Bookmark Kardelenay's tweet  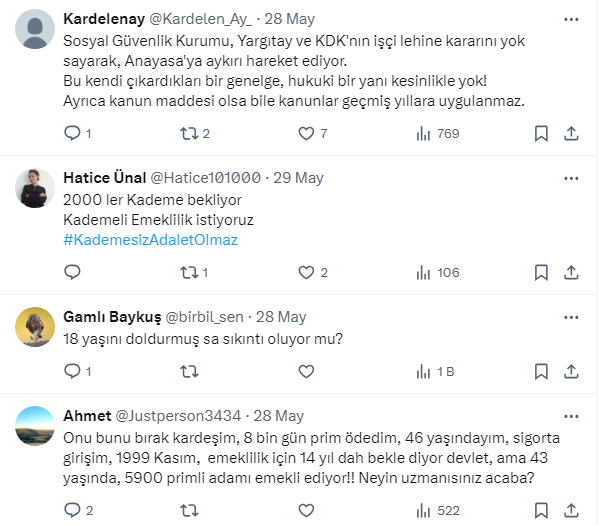pyautogui.click(x=540, y=133)
